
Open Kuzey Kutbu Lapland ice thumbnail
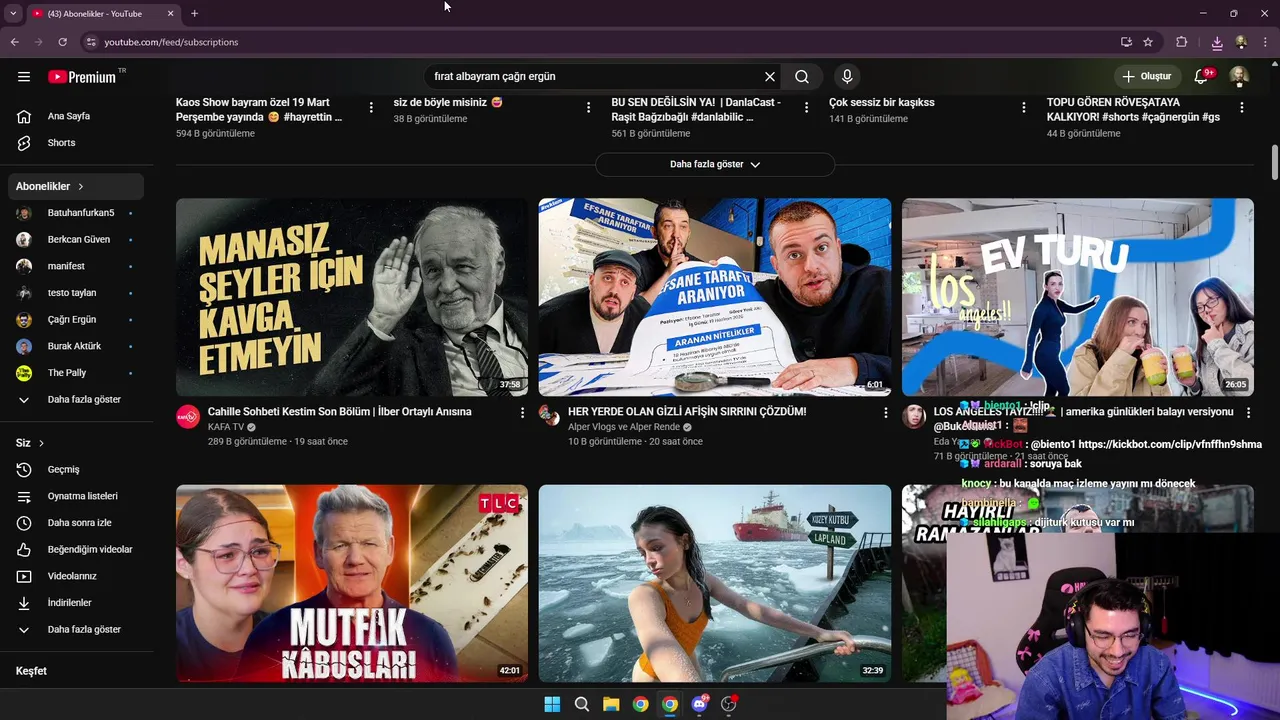pyautogui.click(x=715, y=583)
